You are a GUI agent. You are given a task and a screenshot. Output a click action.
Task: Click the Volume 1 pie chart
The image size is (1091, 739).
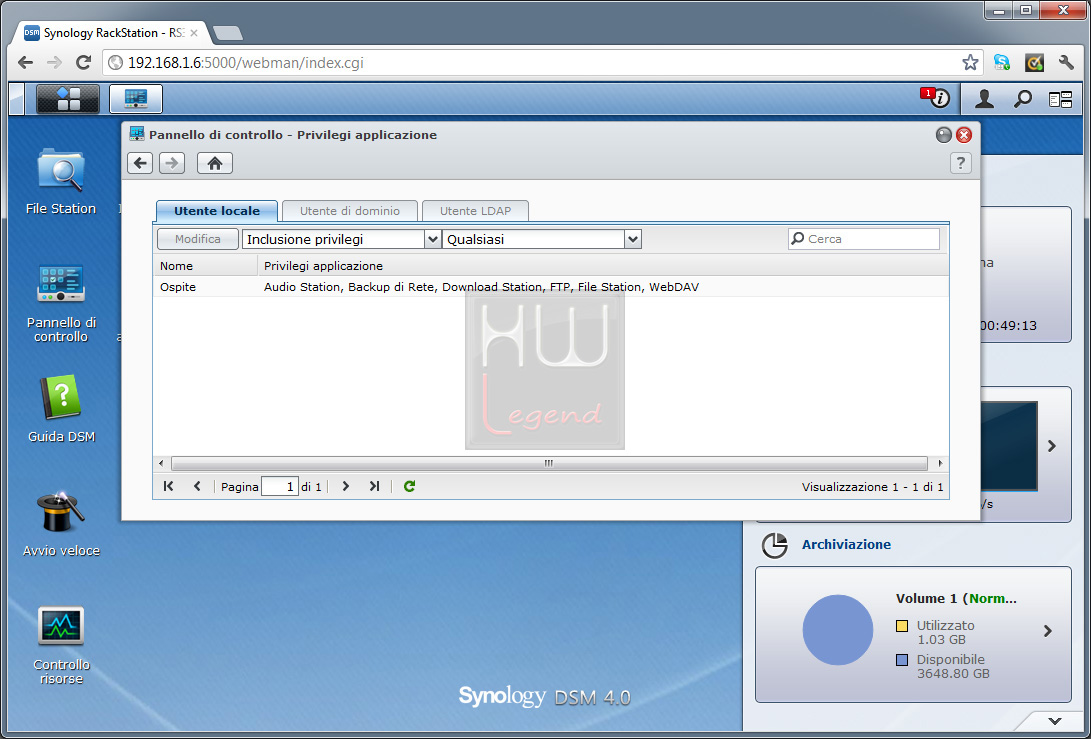[x=838, y=630]
